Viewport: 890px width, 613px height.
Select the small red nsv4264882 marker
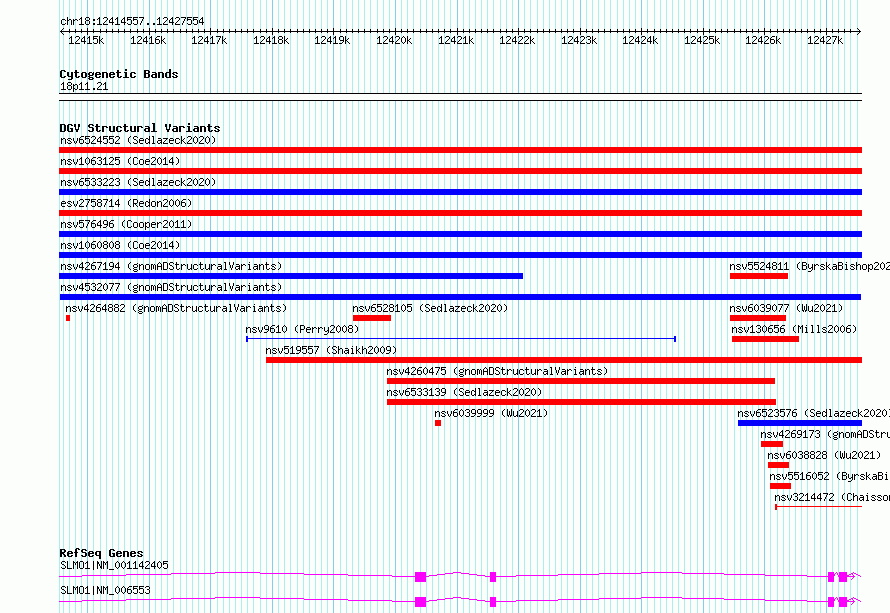(x=68, y=318)
